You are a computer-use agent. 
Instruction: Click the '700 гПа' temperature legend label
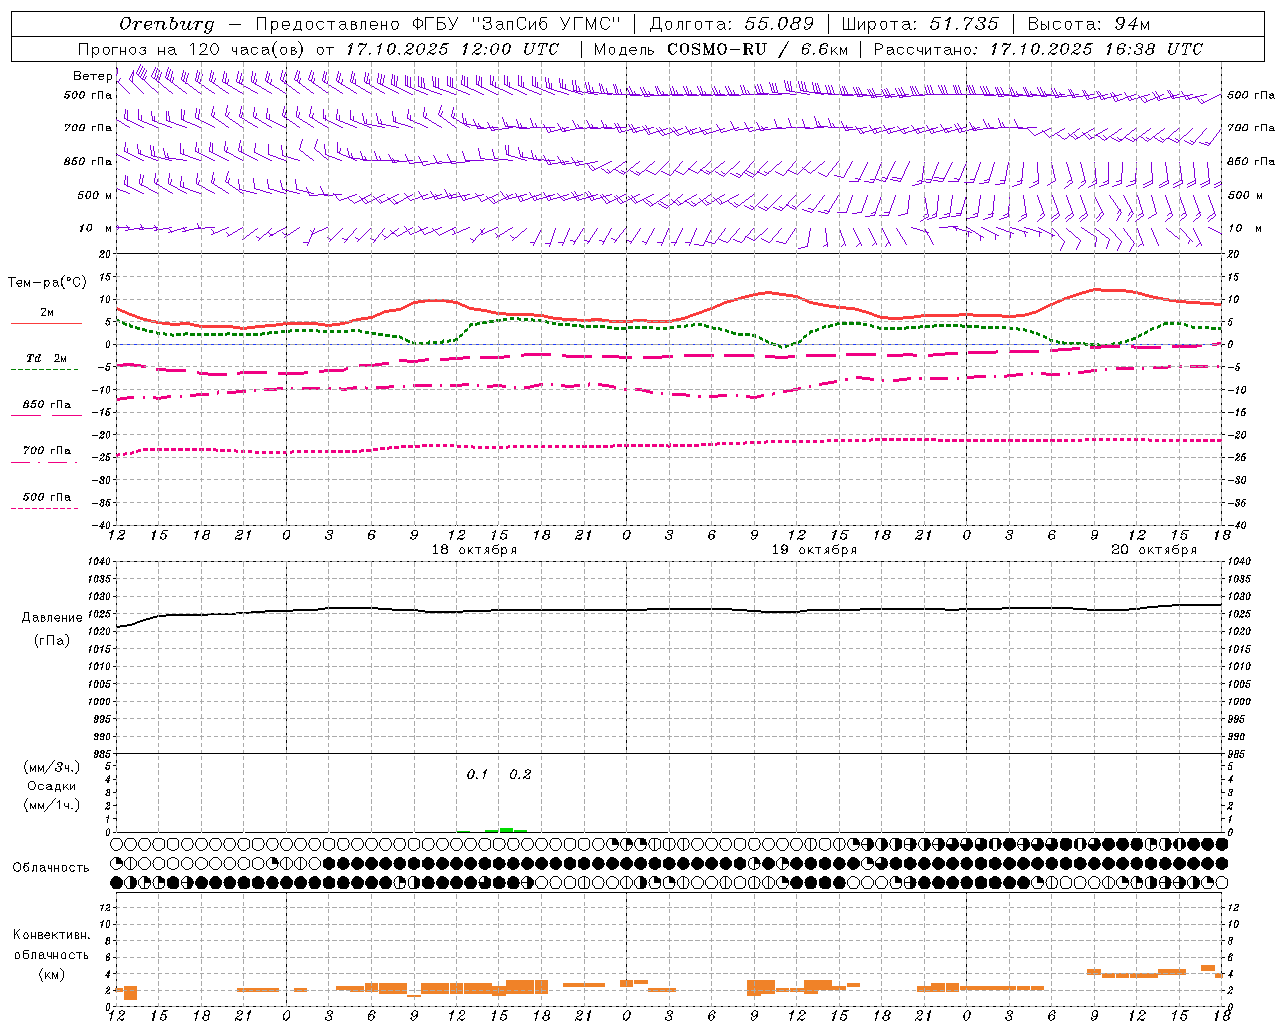(47, 451)
